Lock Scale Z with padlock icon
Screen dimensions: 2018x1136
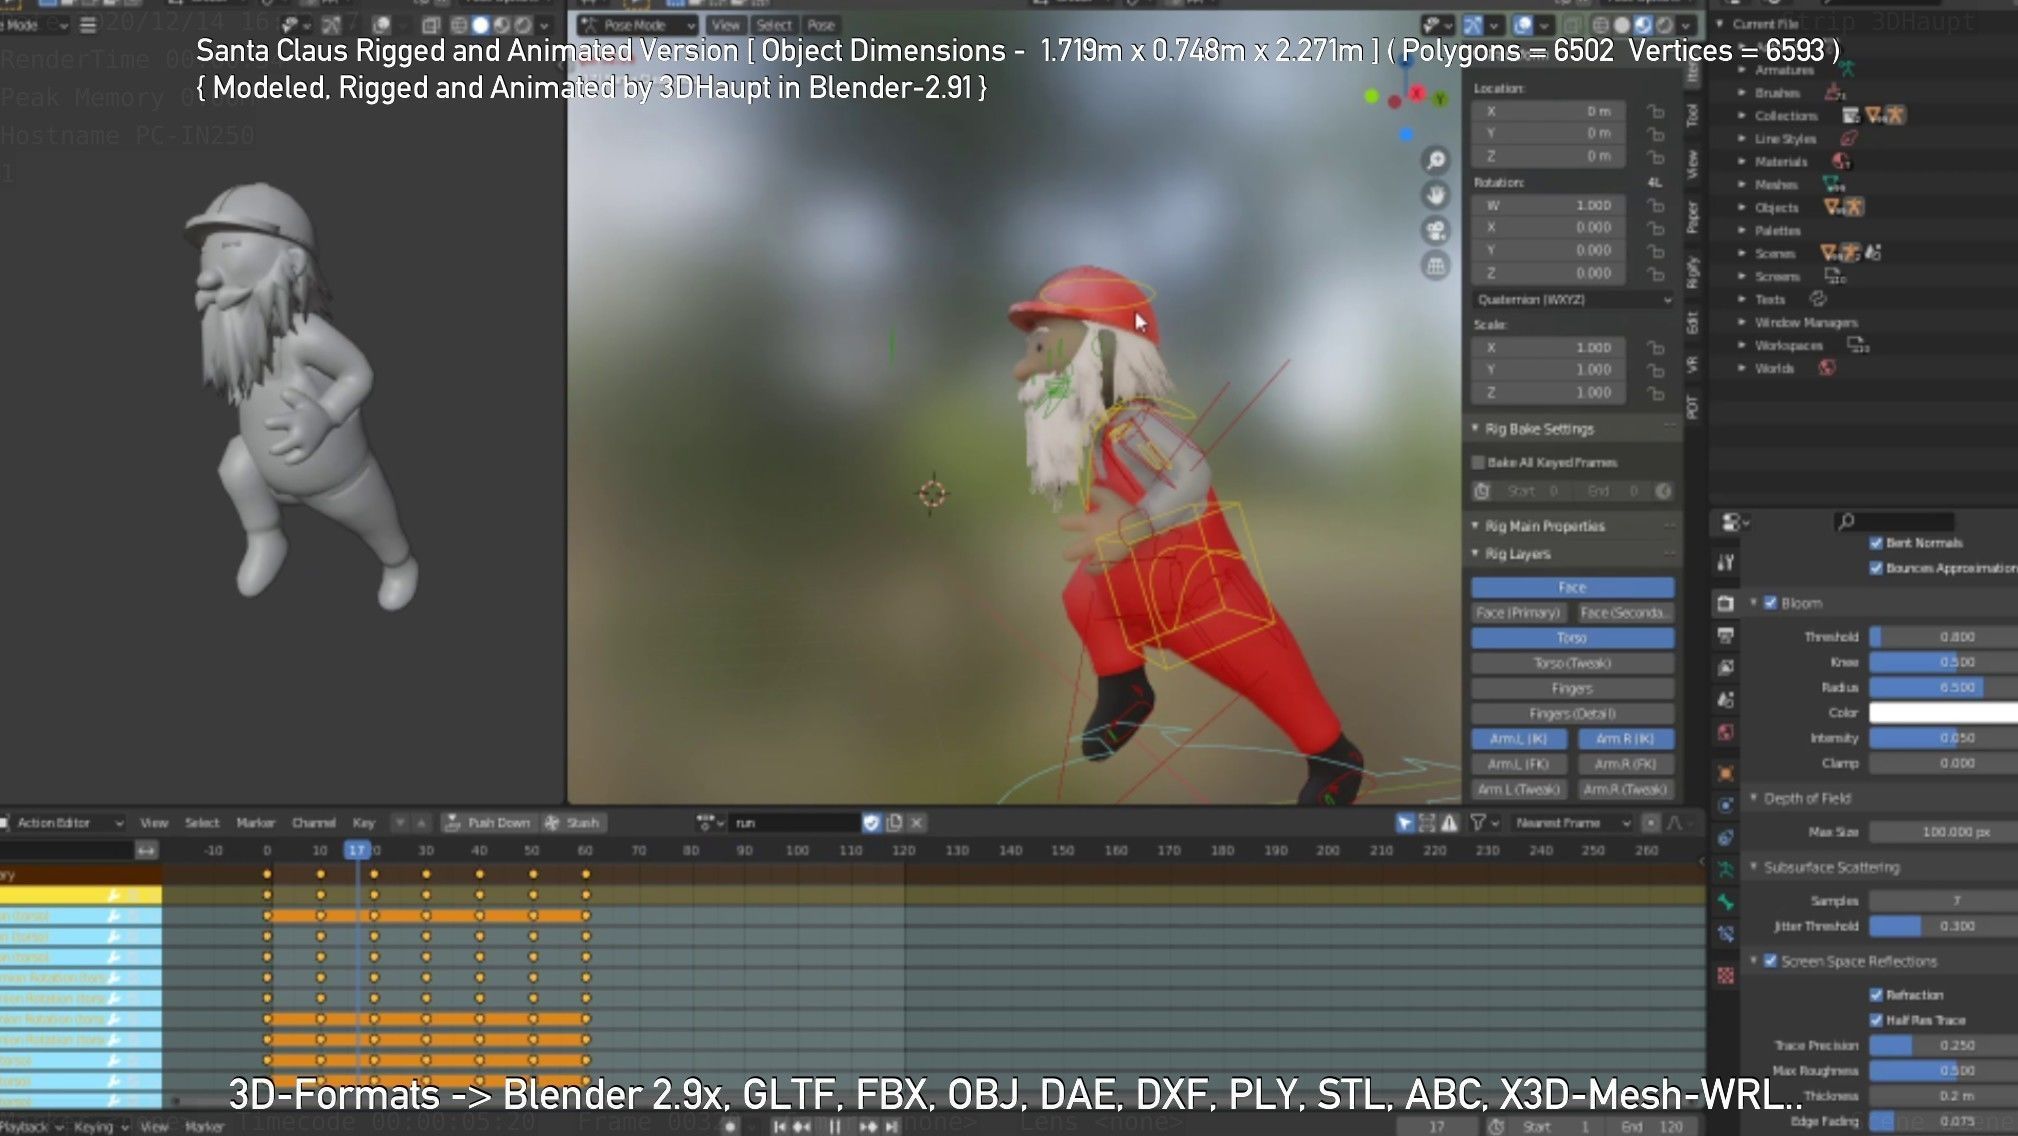pyautogui.click(x=1656, y=393)
